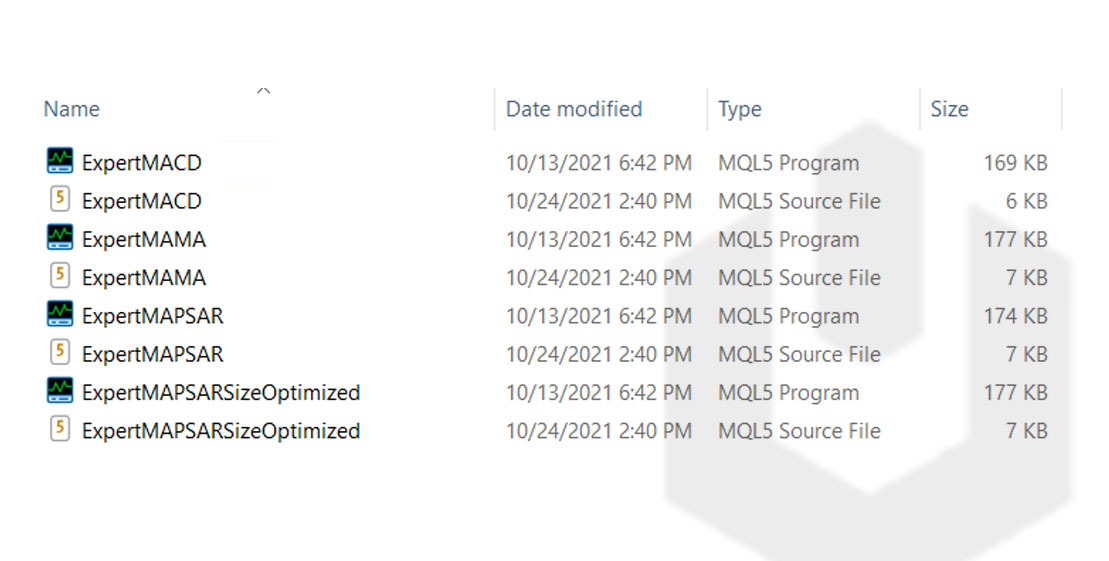Click the ExpertMAMA MQL5 Program icon
This screenshot has width=1109, height=561.
(x=60, y=238)
